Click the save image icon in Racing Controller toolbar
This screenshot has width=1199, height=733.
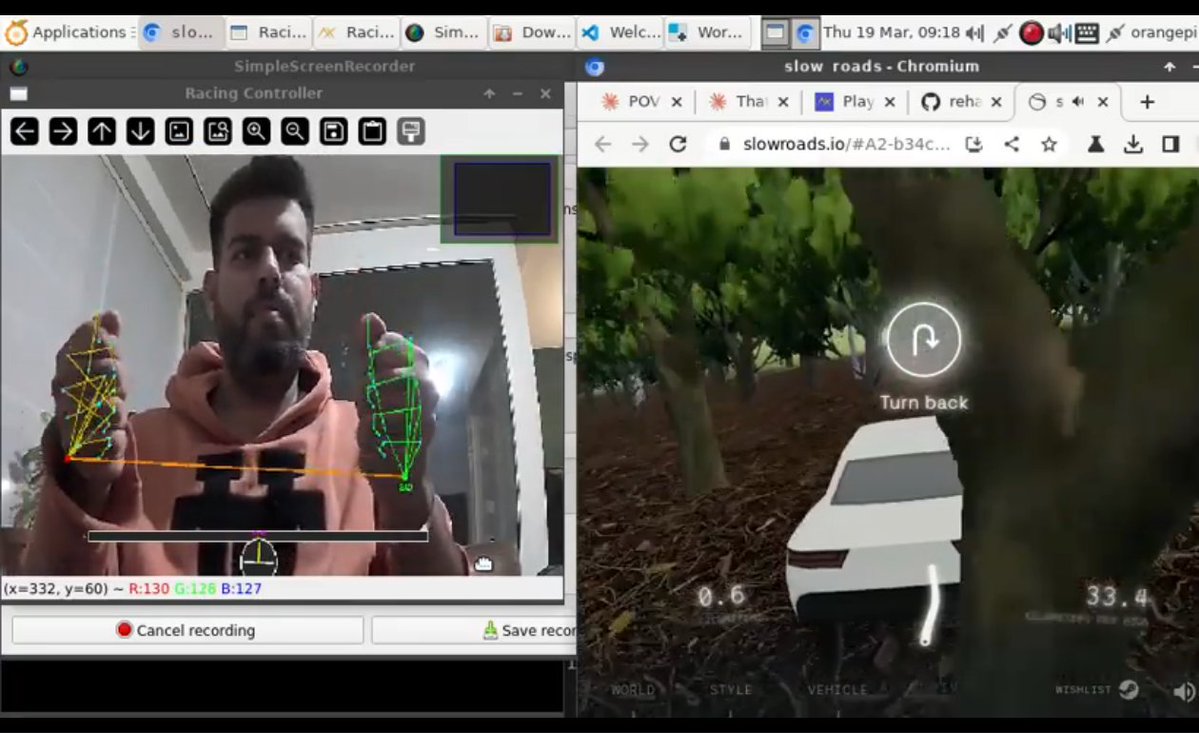pyautogui.click(x=332, y=131)
